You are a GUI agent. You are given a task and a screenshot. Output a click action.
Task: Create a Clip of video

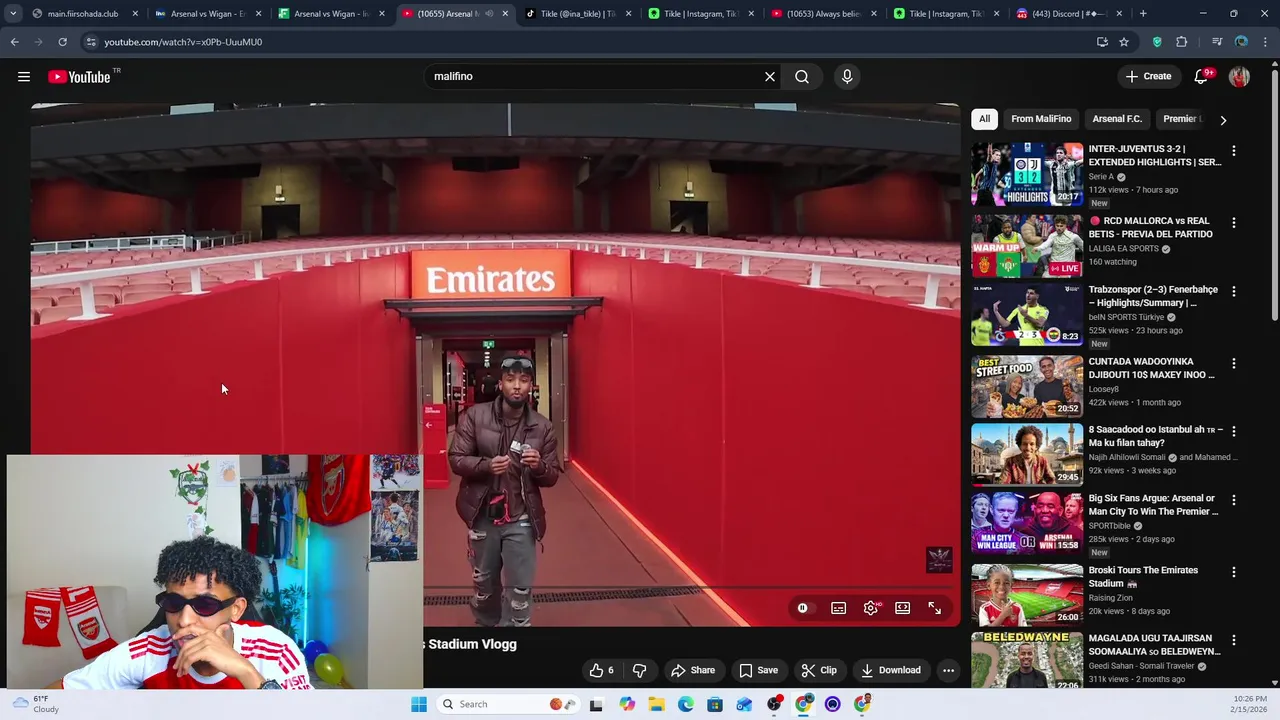click(819, 671)
